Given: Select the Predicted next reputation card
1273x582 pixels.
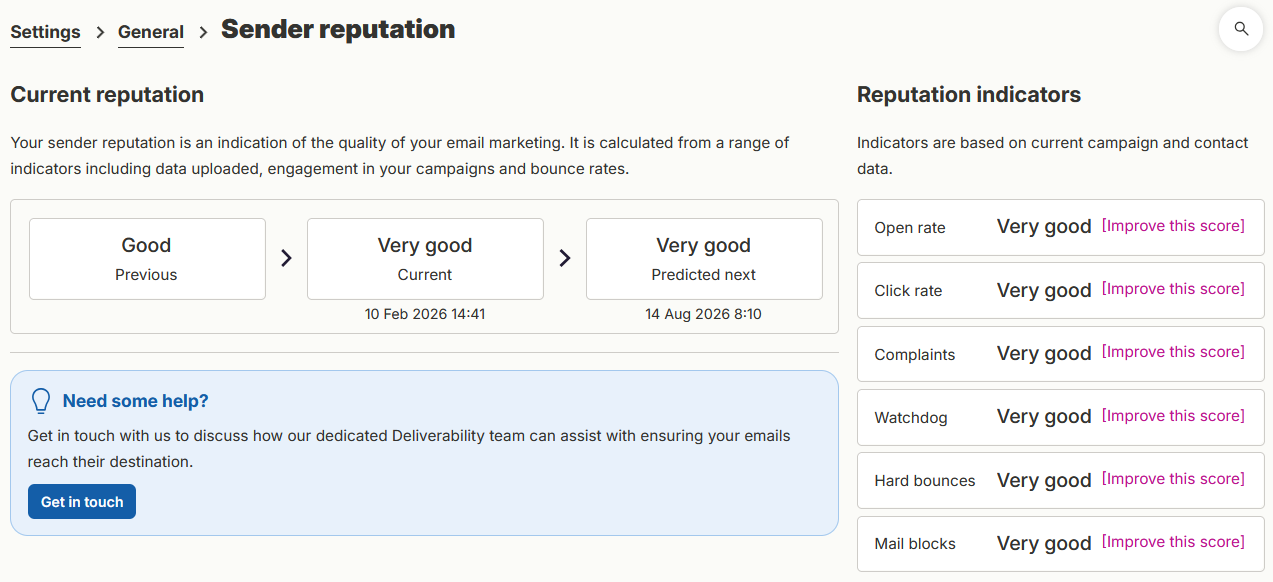Looking at the screenshot, I should click(x=704, y=259).
